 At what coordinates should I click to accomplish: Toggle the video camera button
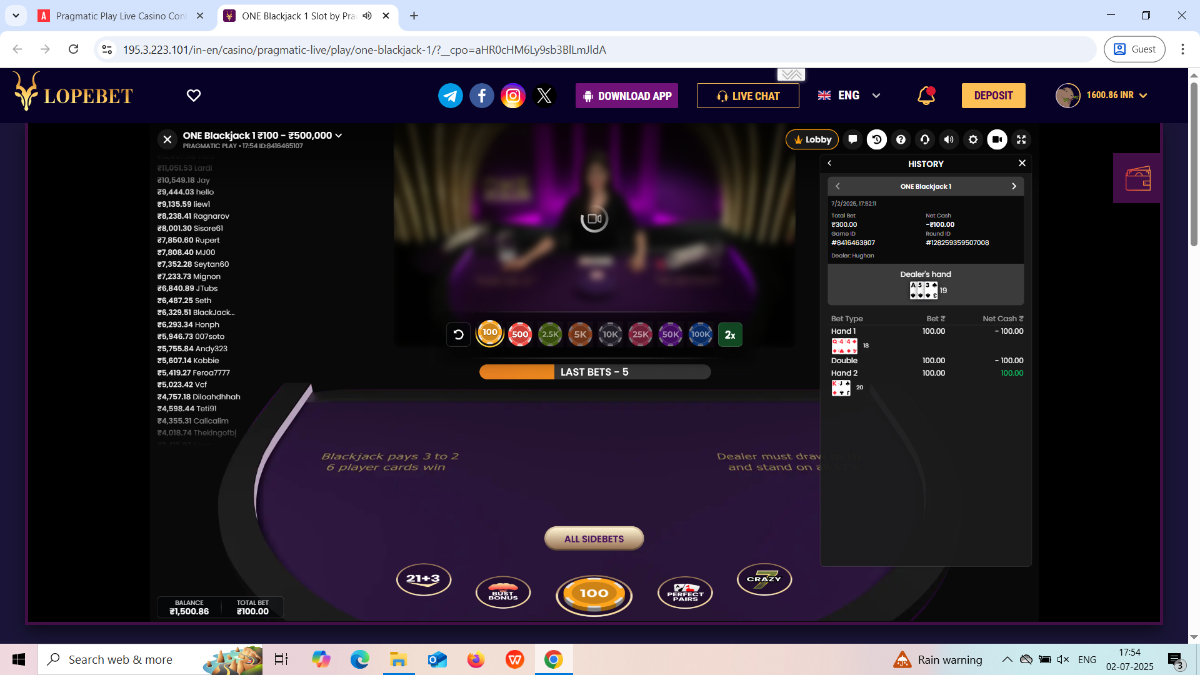(x=997, y=139)
